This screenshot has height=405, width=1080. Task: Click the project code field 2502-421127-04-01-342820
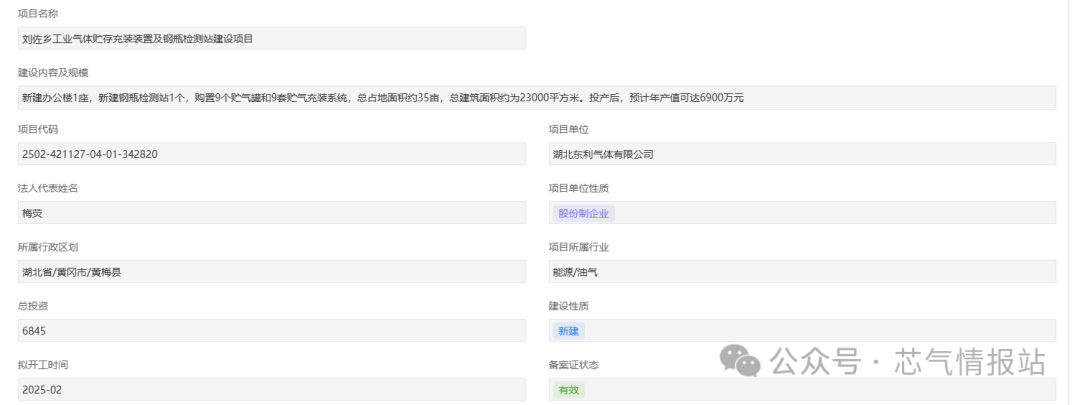271,155
